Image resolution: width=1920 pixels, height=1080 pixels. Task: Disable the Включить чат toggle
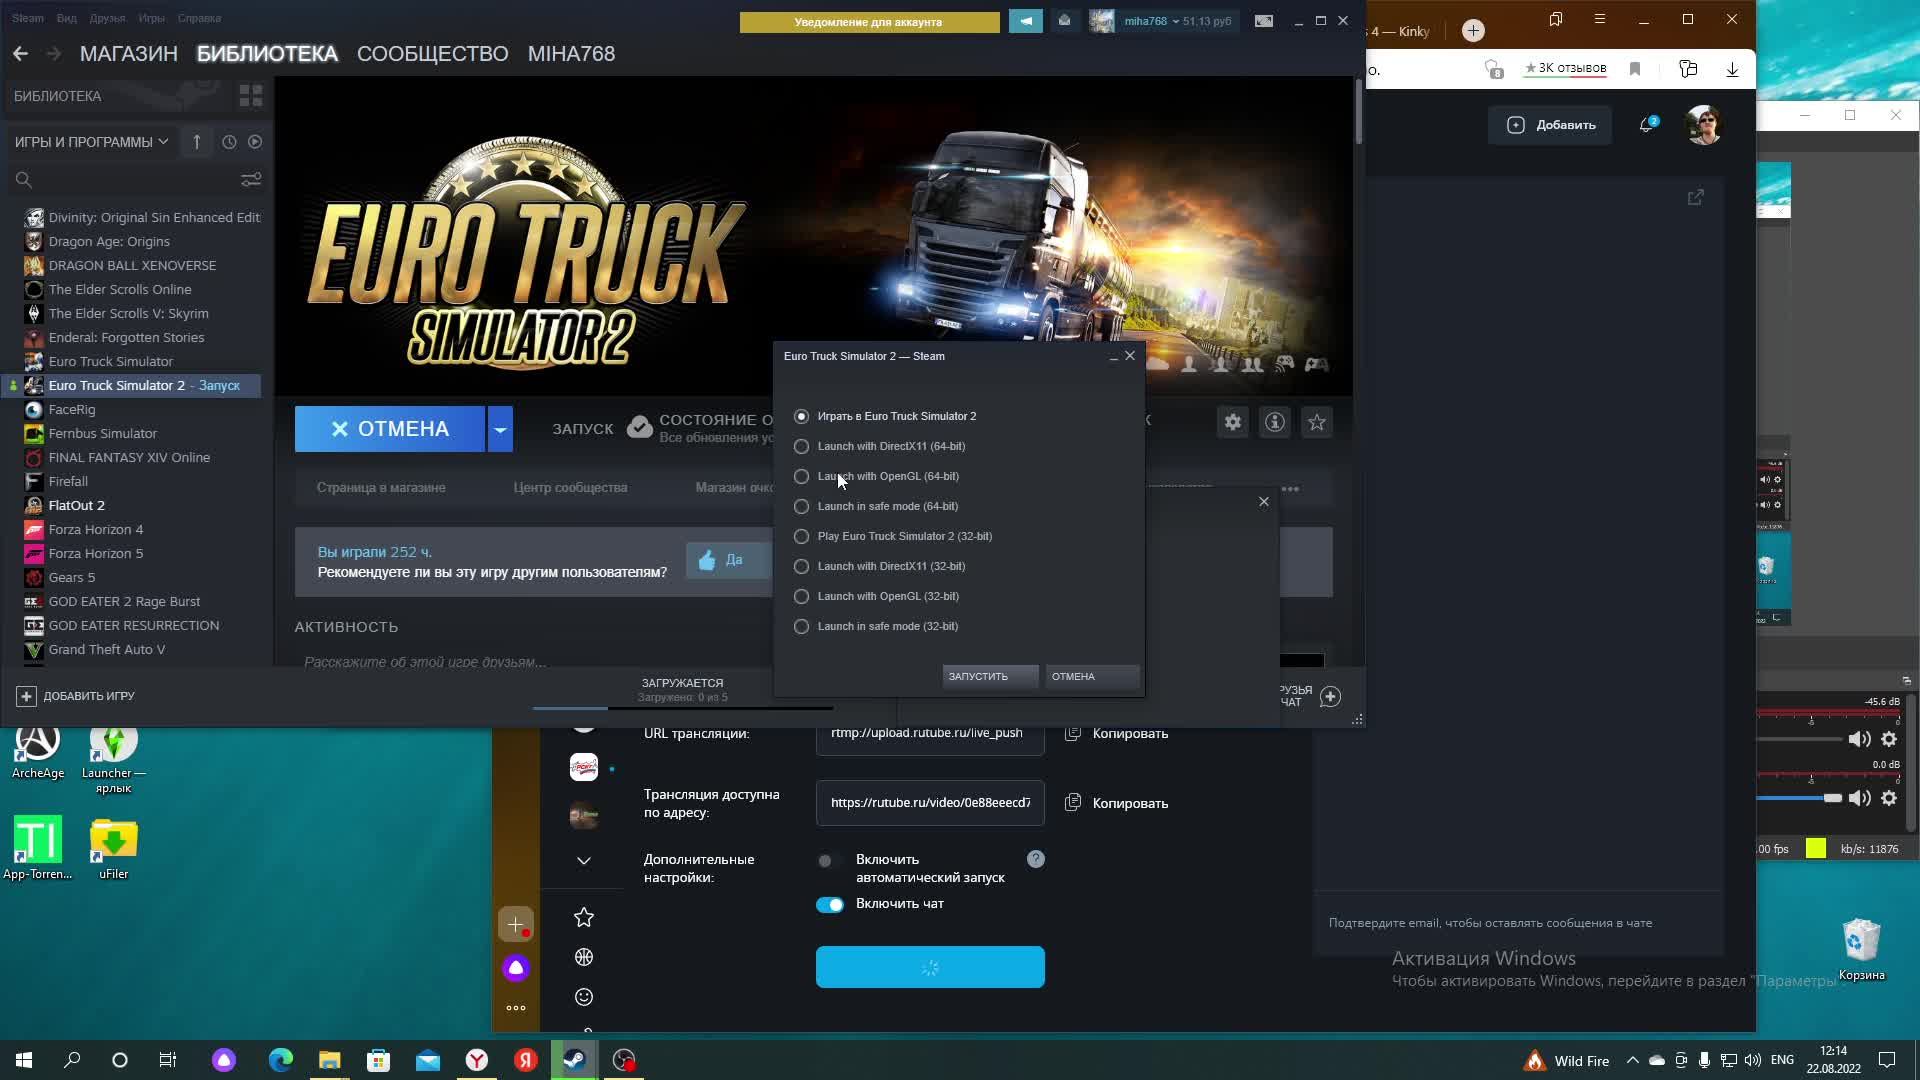[x=830, y=904]
